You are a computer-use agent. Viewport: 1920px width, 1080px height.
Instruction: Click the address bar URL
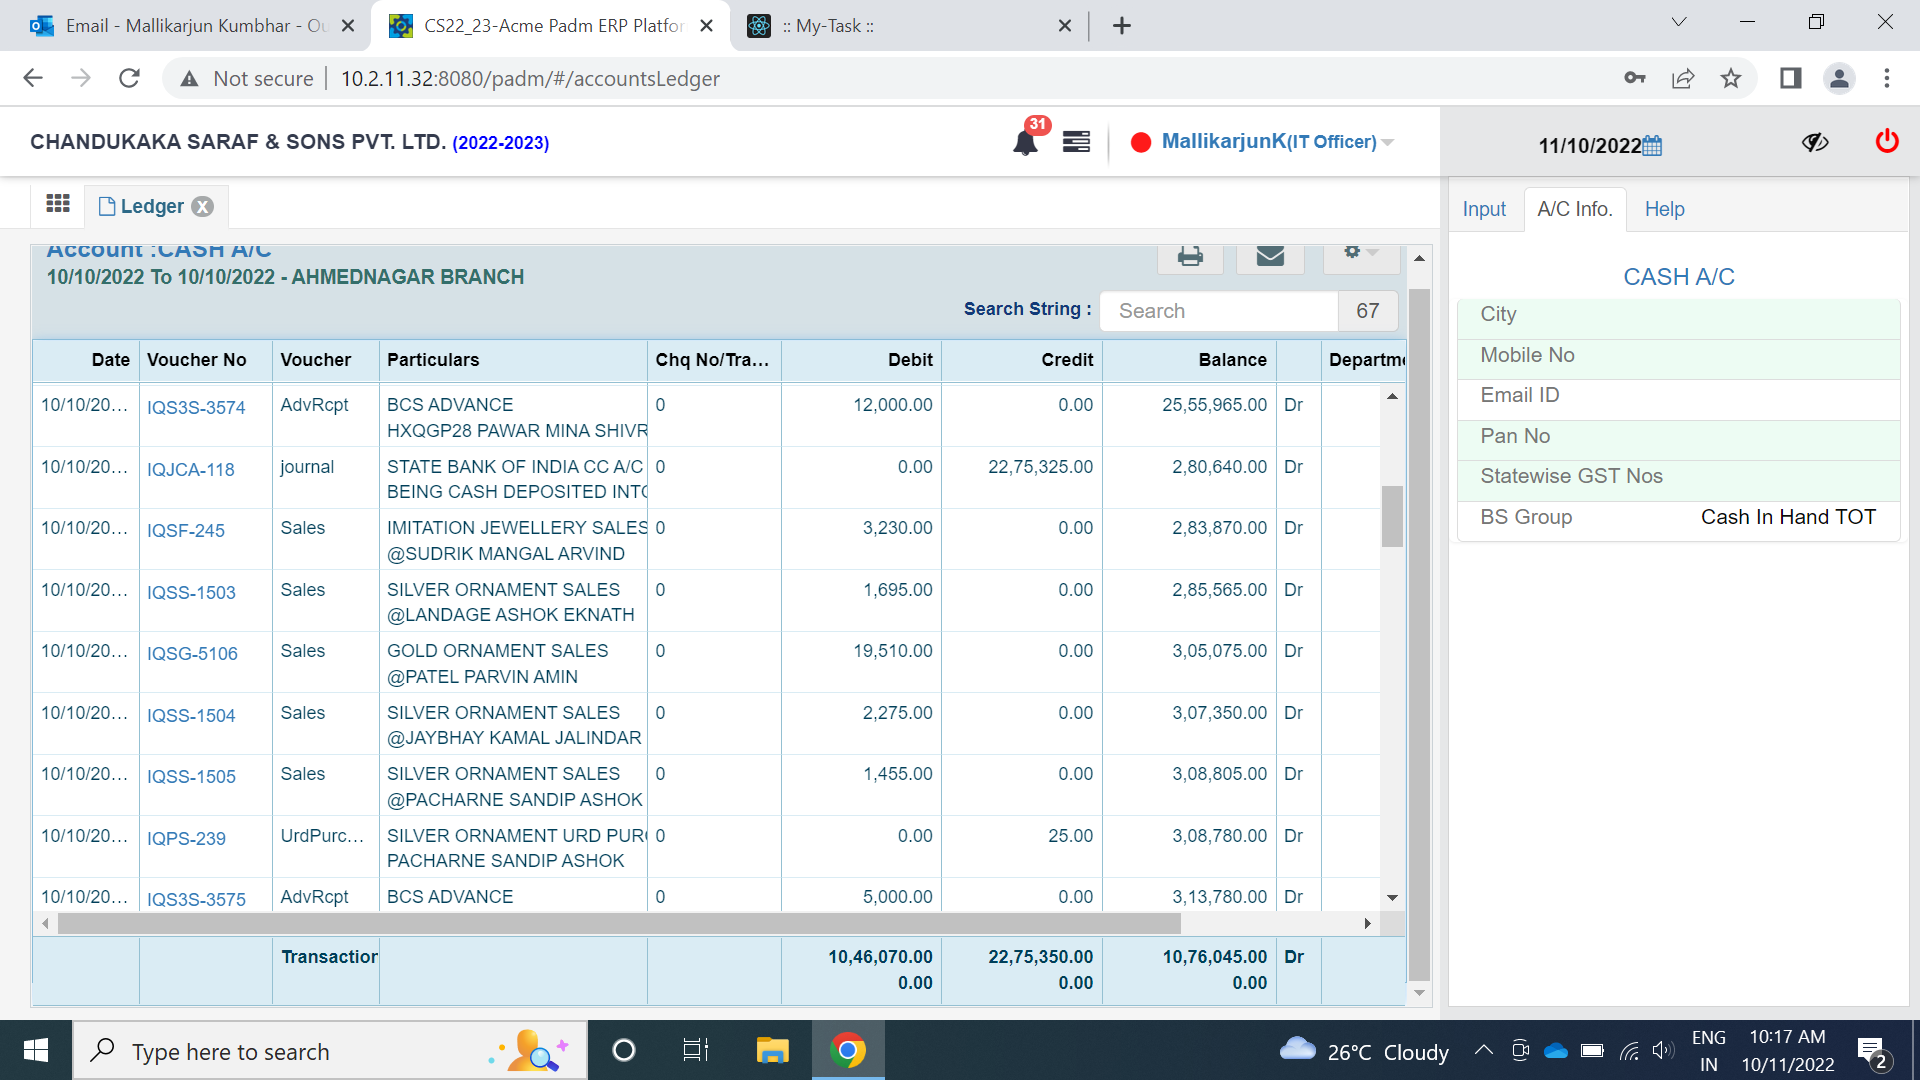(530, 79)
